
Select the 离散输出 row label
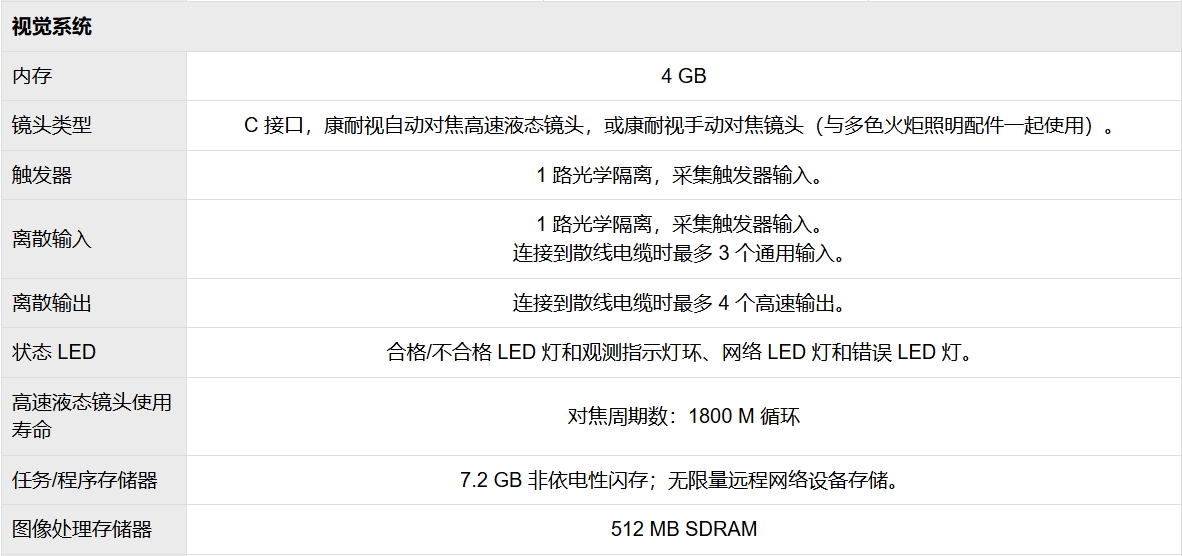tap(52, 303)
